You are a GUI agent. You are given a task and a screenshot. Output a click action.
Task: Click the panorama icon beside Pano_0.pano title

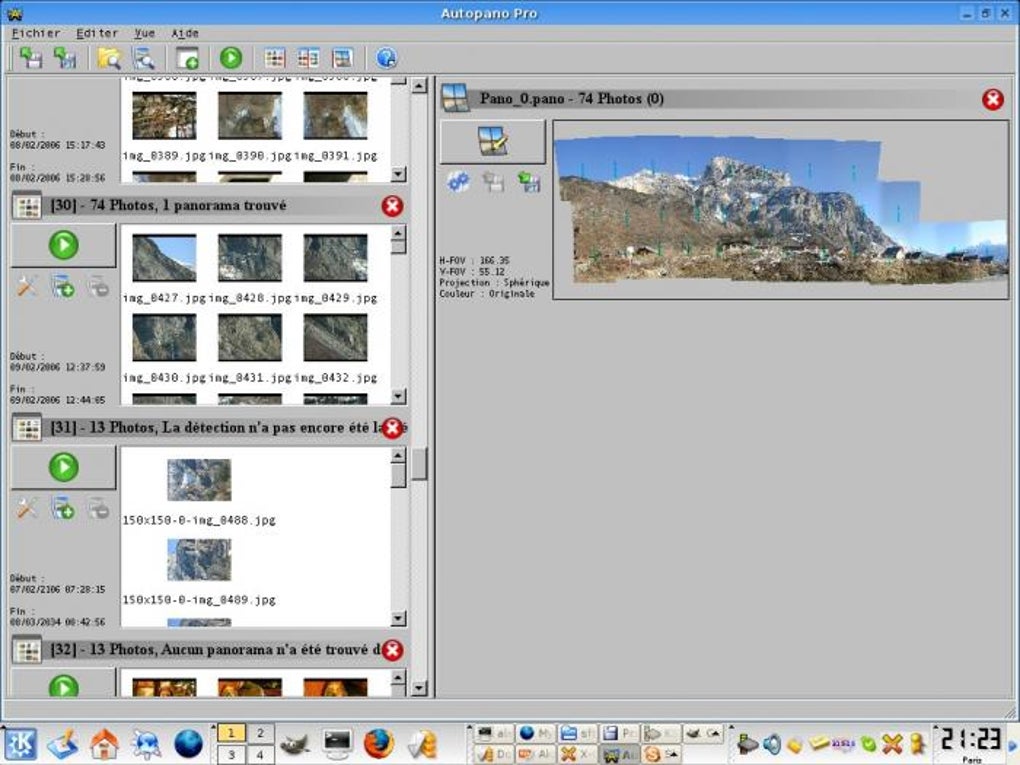pos(455,99)
